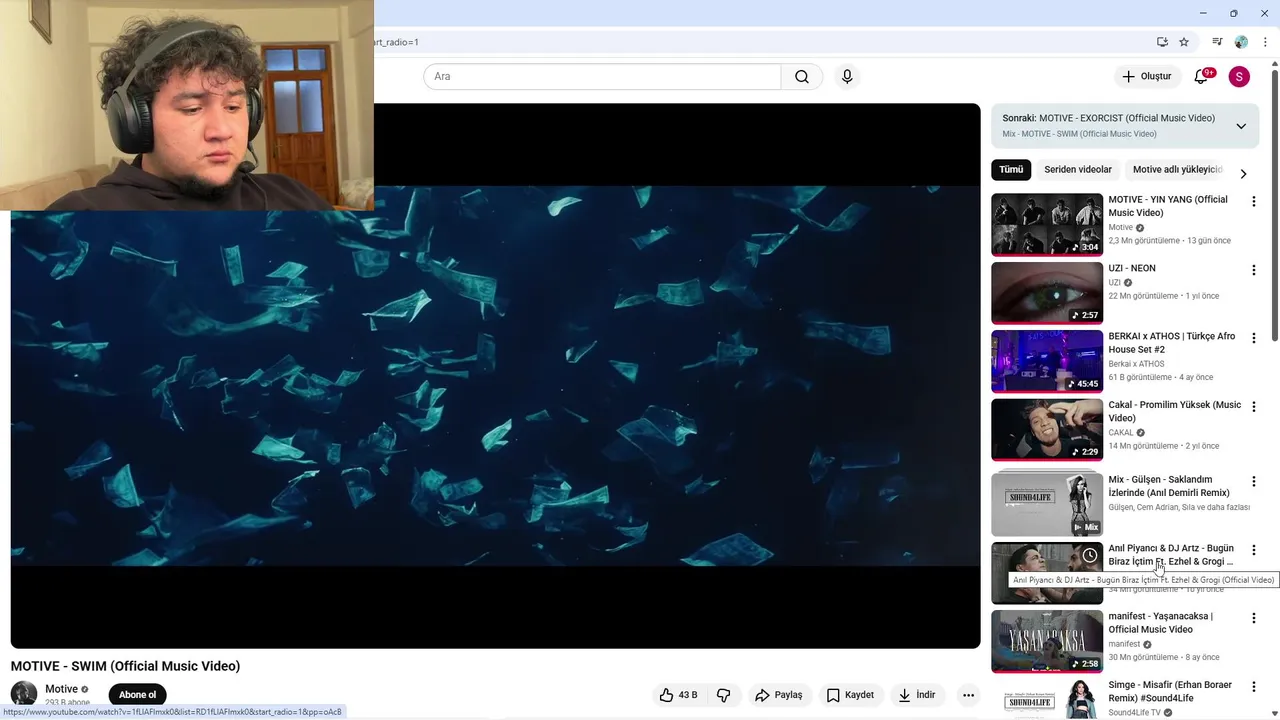Select the Tümü filter chip
Image resolution: width=1280 pixels, height=720 pixels.
point(1011,170)
